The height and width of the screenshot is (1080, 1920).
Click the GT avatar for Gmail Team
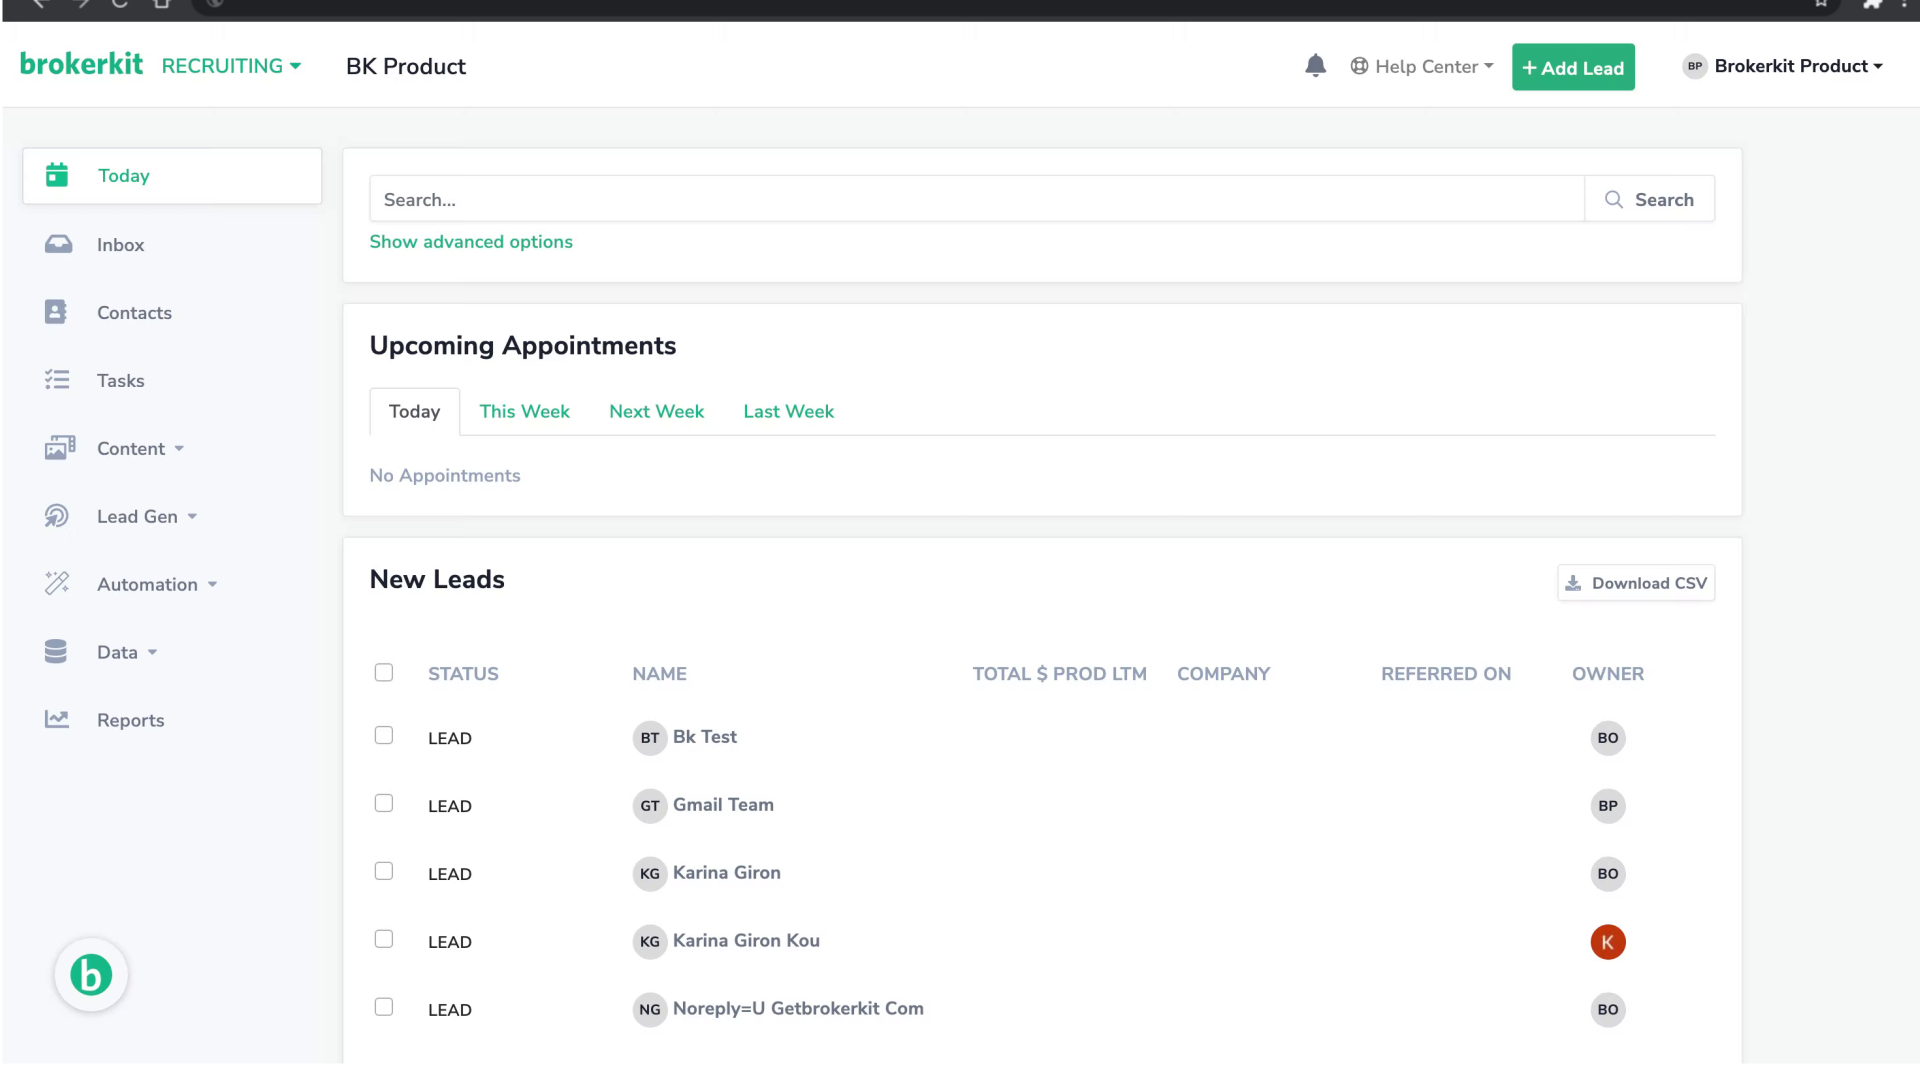(x=650, y=806)
